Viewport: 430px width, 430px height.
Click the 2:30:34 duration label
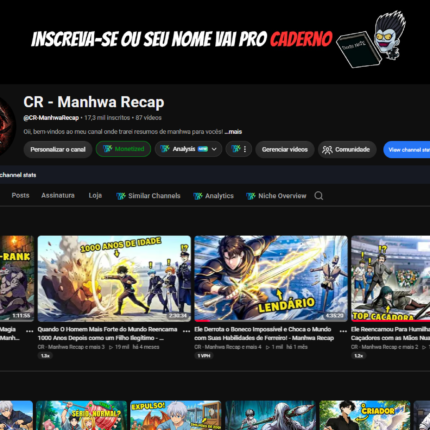[178, 316]
